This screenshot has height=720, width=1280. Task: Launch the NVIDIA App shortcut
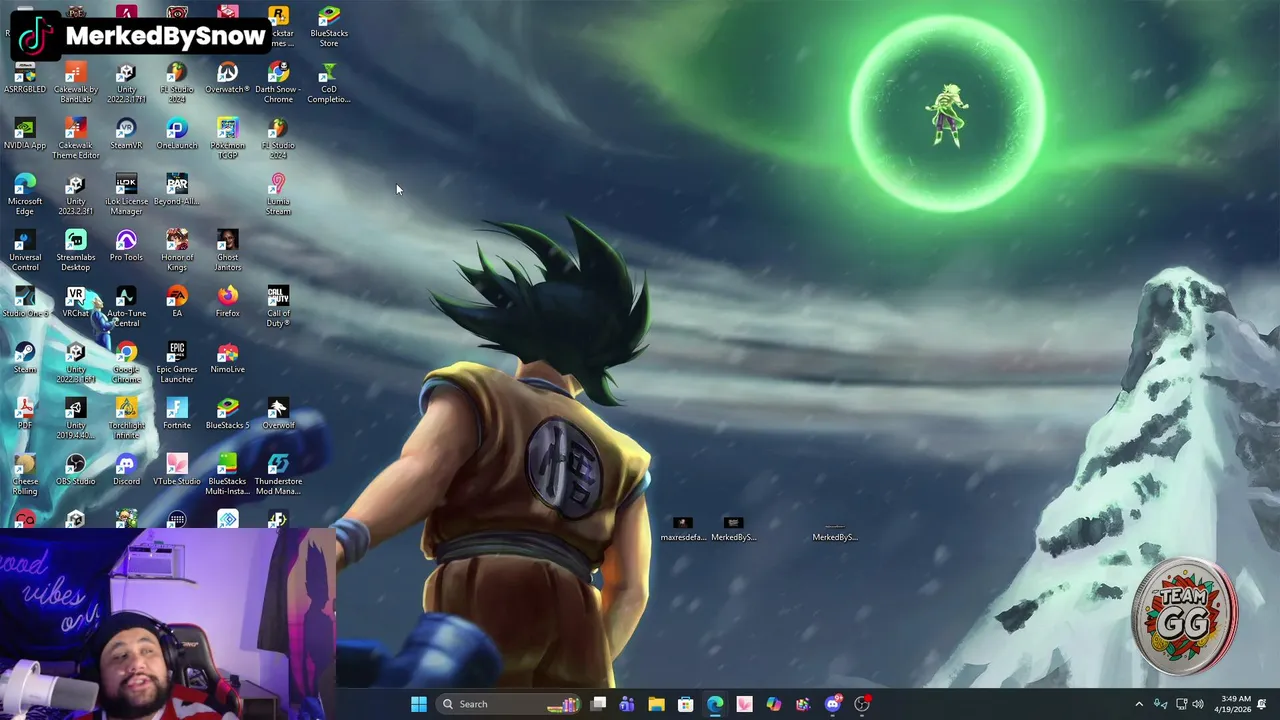[x=25, y=136]
